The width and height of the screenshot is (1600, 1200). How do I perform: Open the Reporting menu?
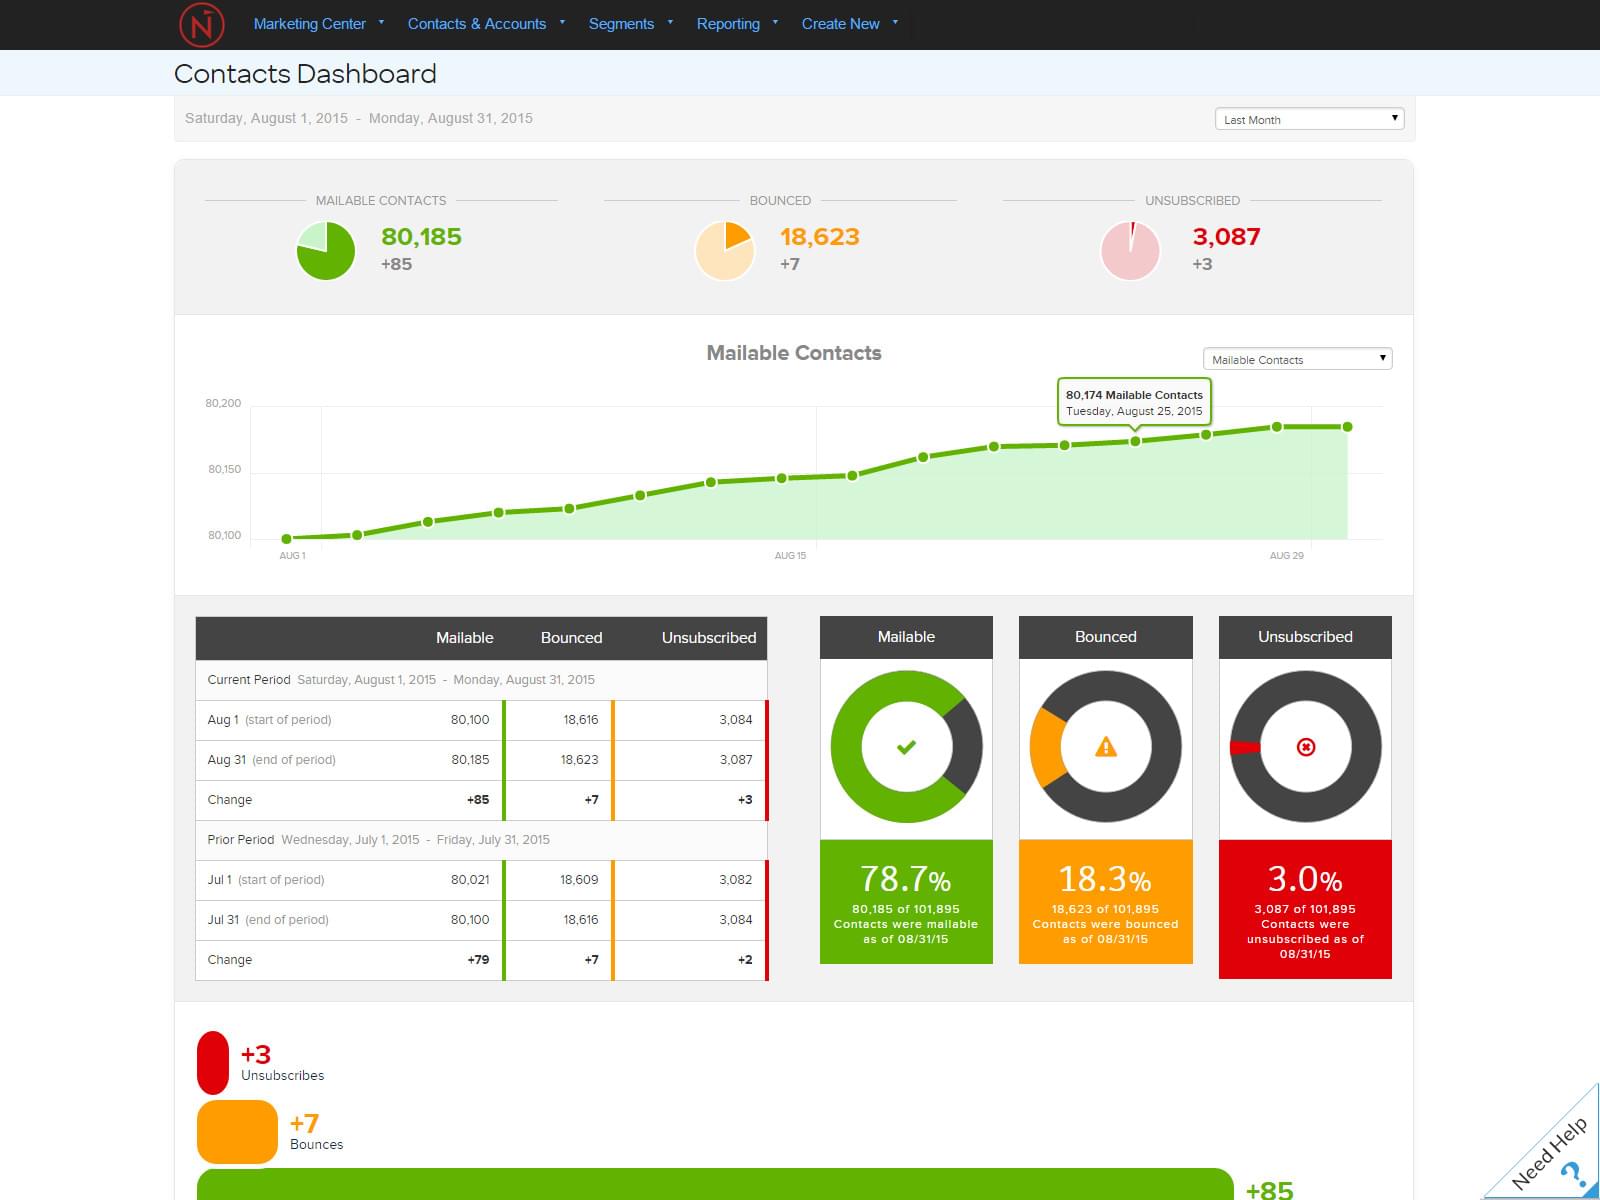click(728, 23)
